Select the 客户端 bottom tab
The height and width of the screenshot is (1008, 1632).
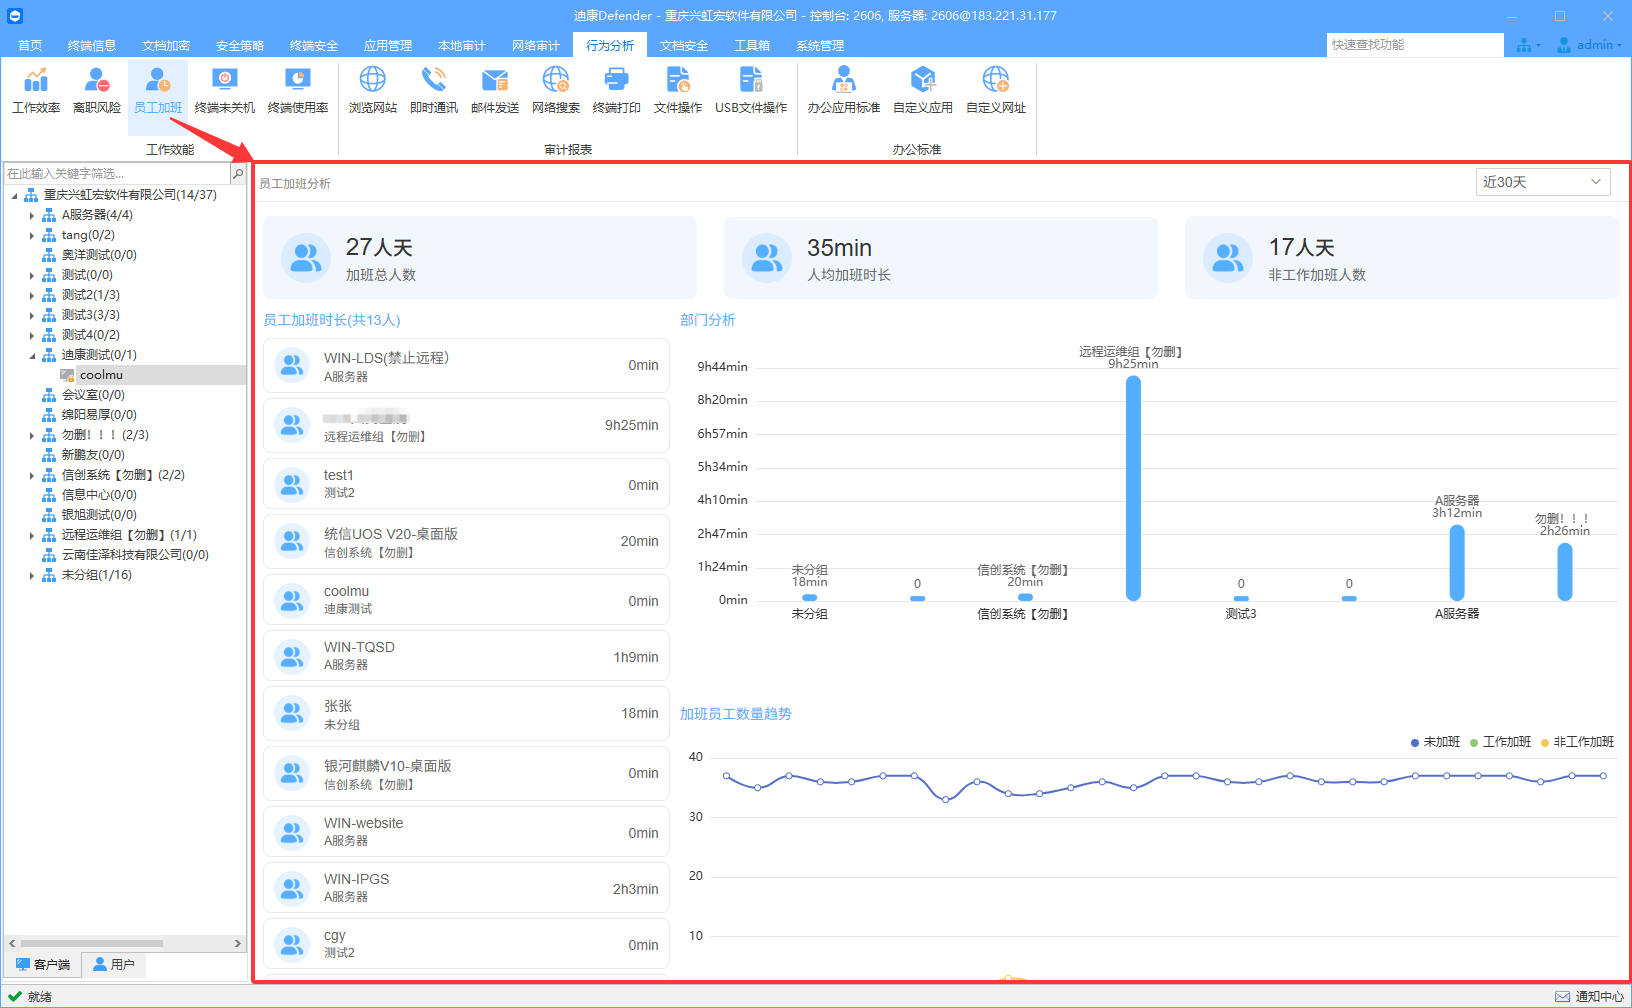(43, 964)
